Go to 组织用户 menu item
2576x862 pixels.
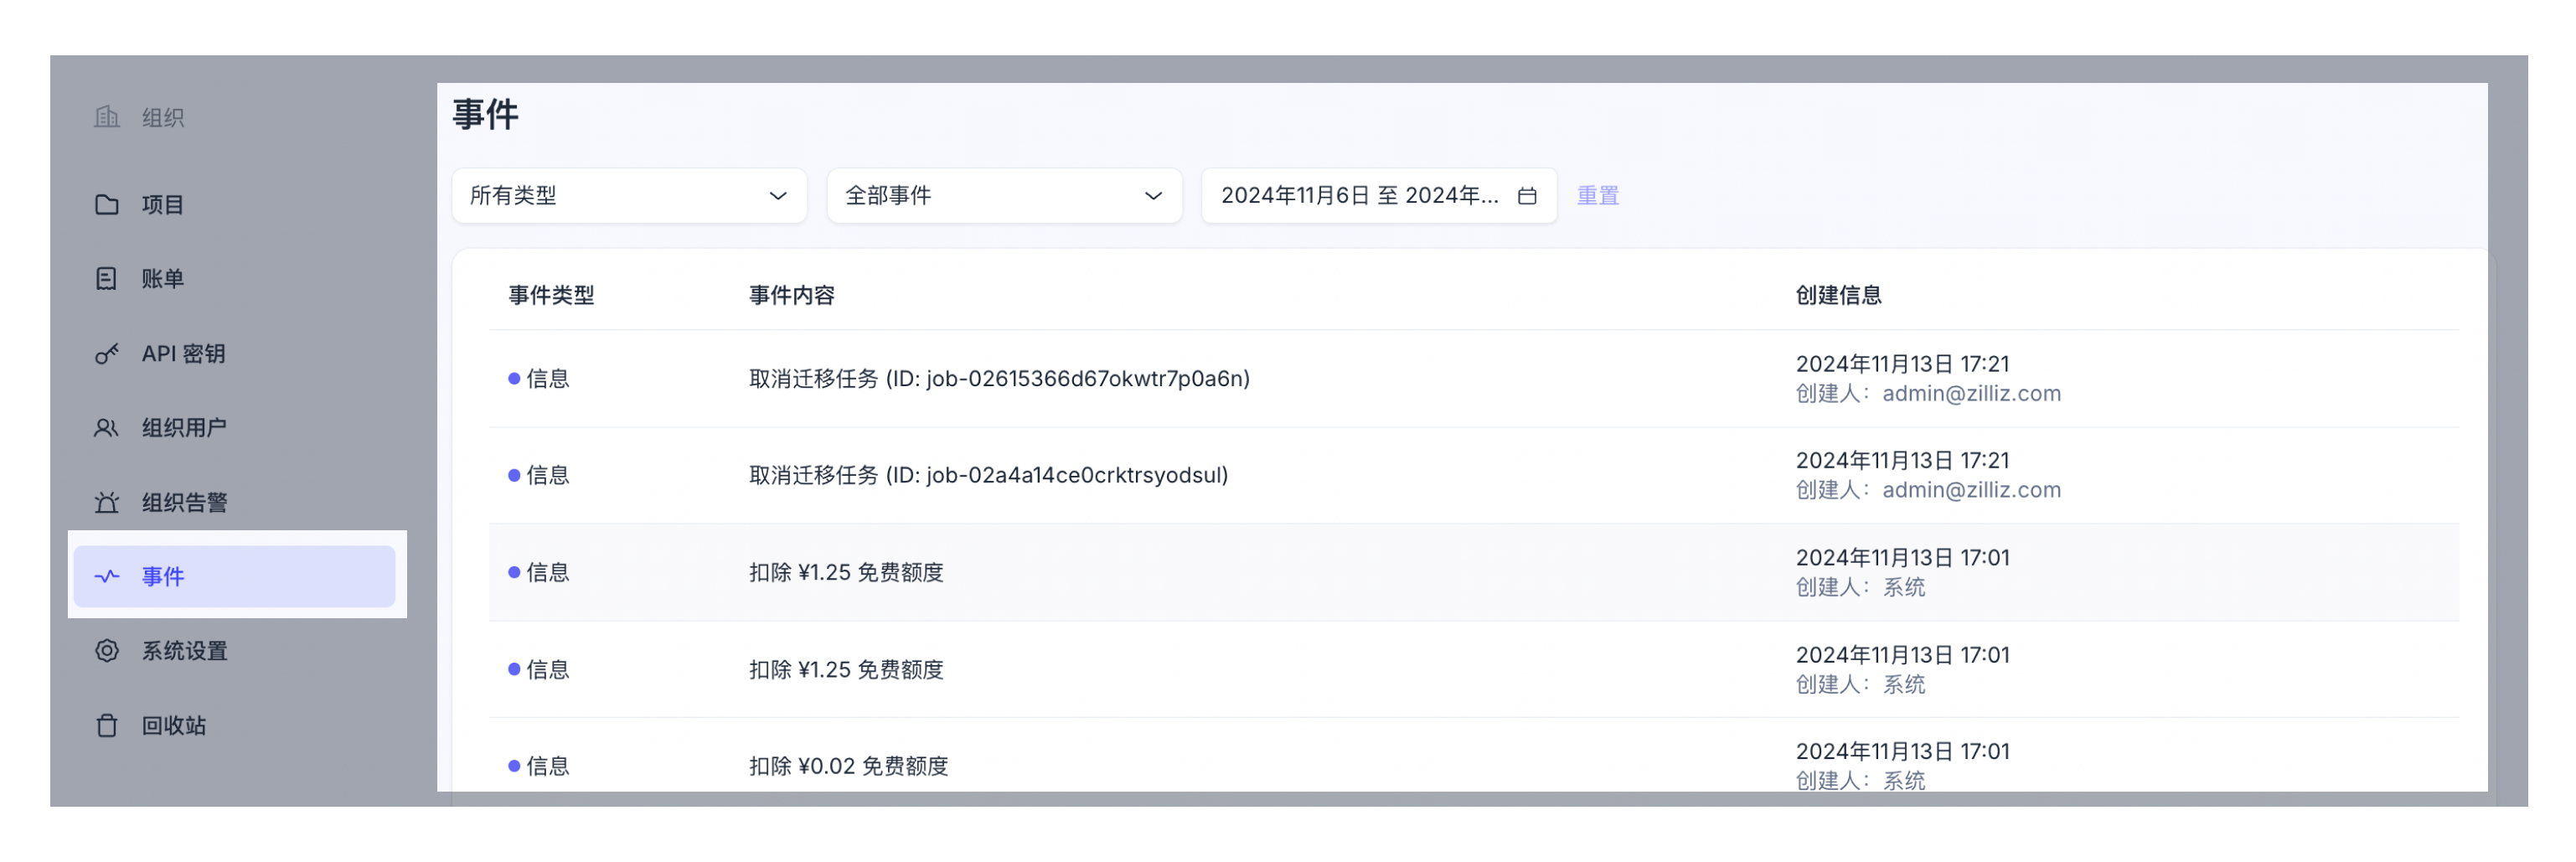pyautogui.click(x=184, y=428)
